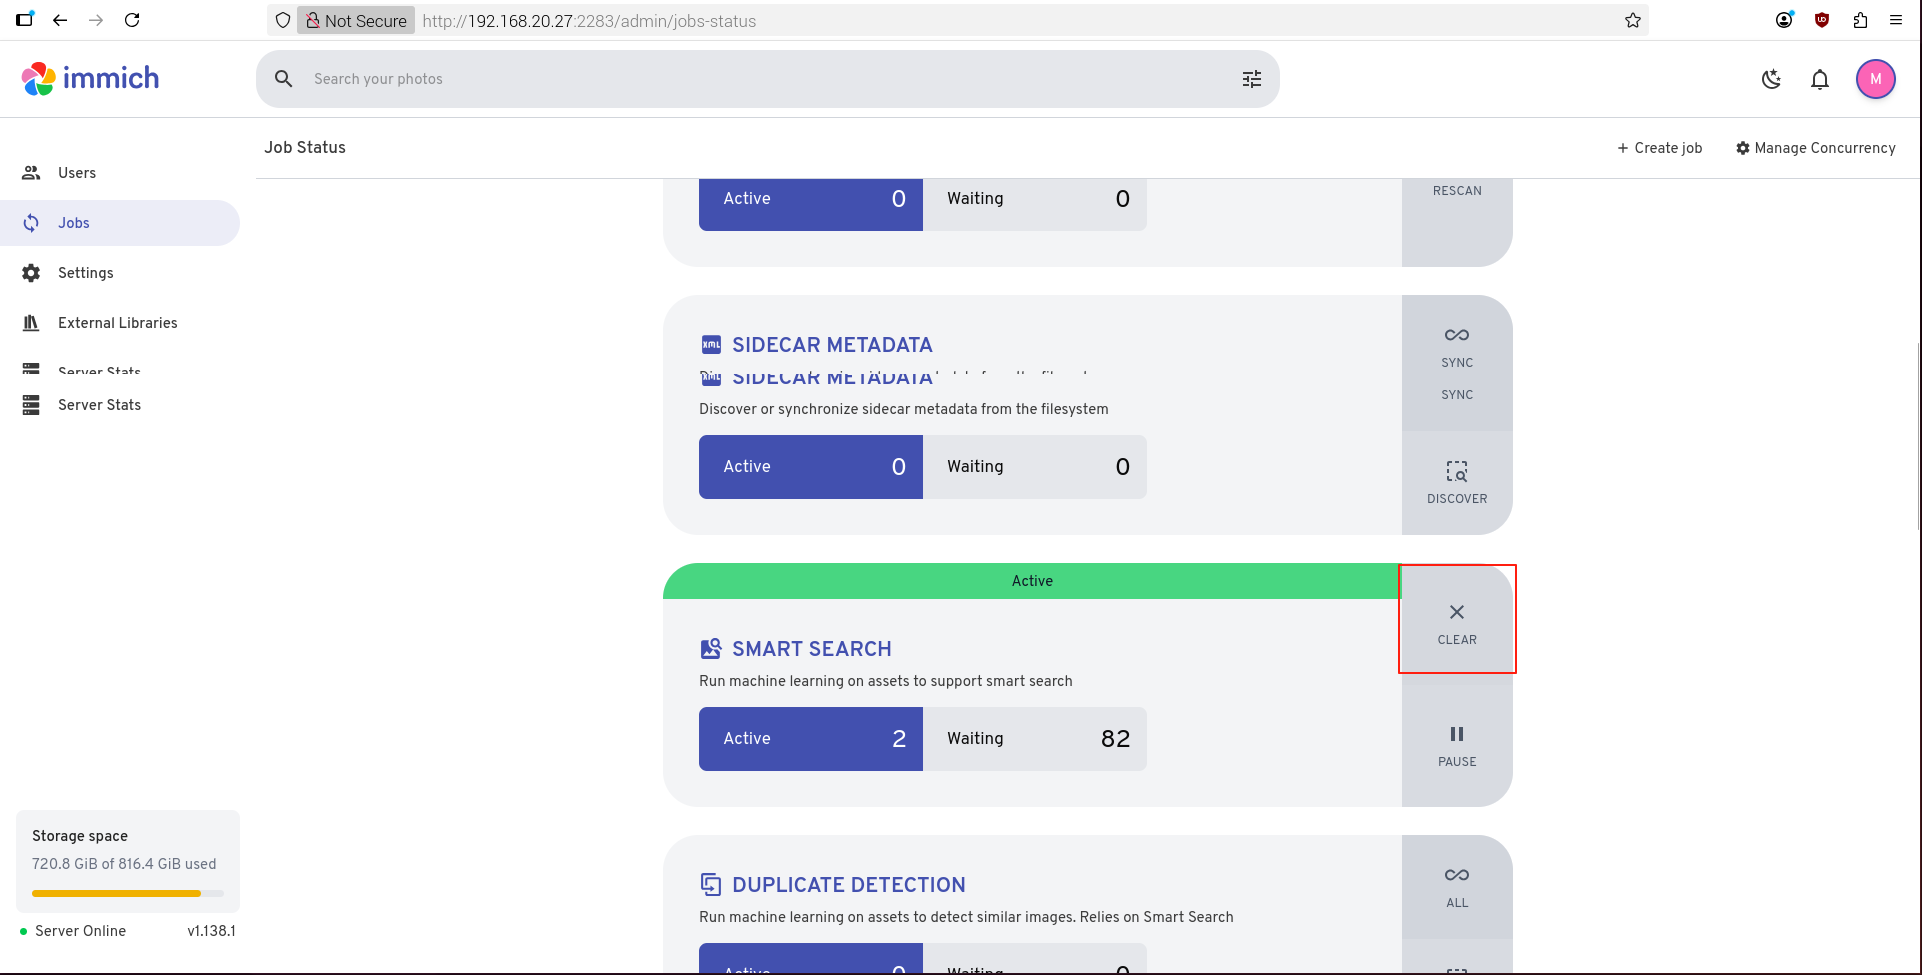Go to External Libraries

117,323
